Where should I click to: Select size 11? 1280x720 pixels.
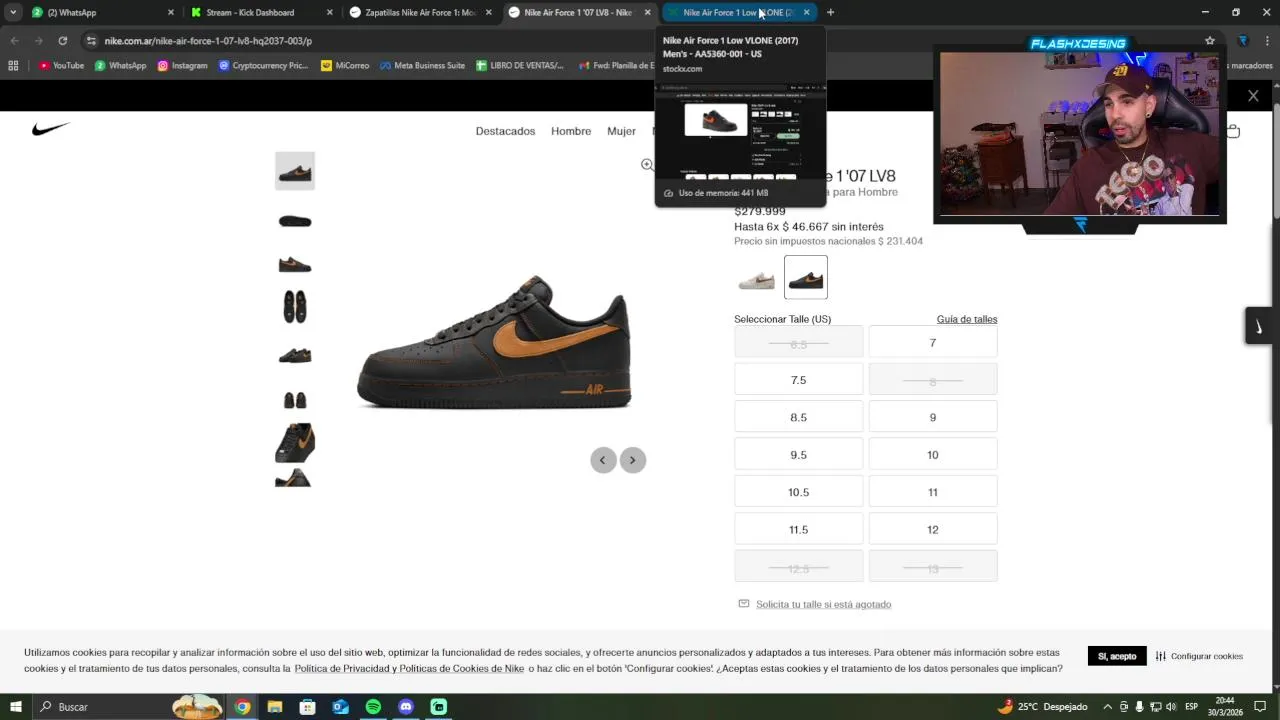tap(933, 492)
